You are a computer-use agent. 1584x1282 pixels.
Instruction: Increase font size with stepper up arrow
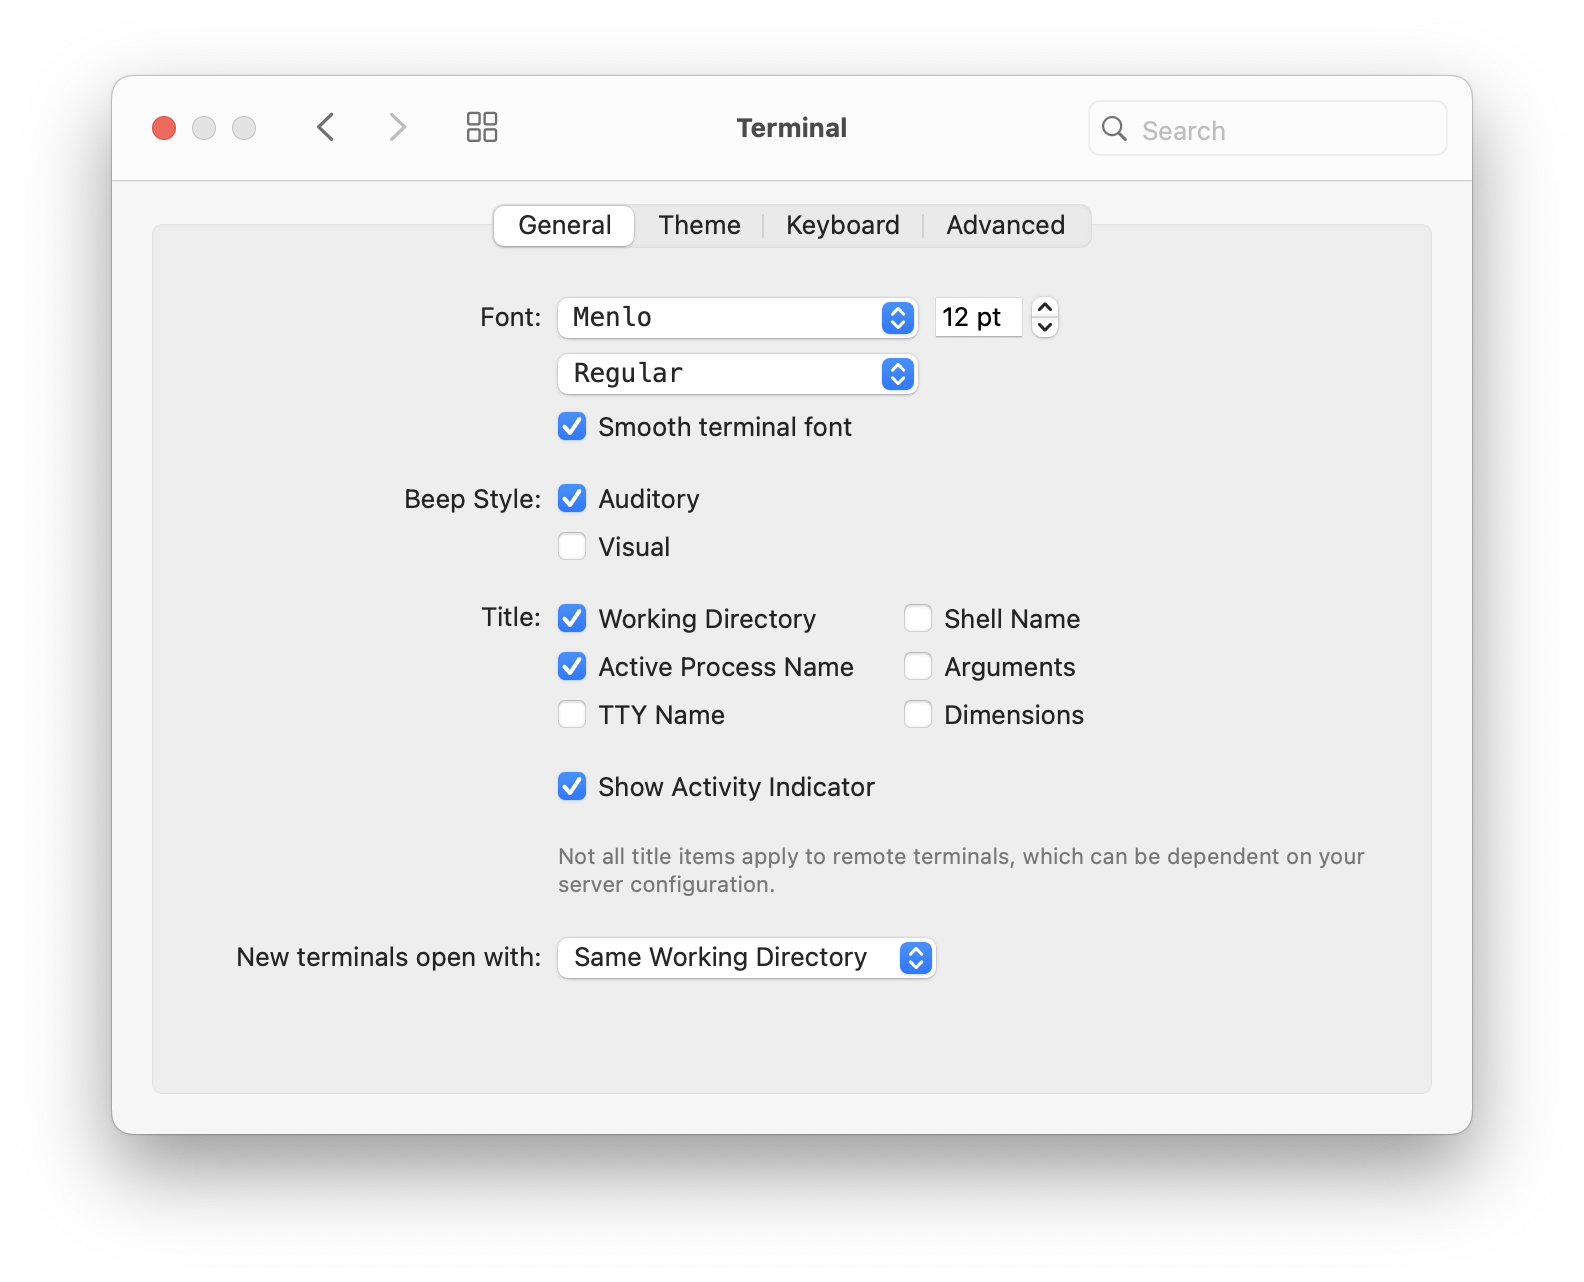(x=1045, y=307)
